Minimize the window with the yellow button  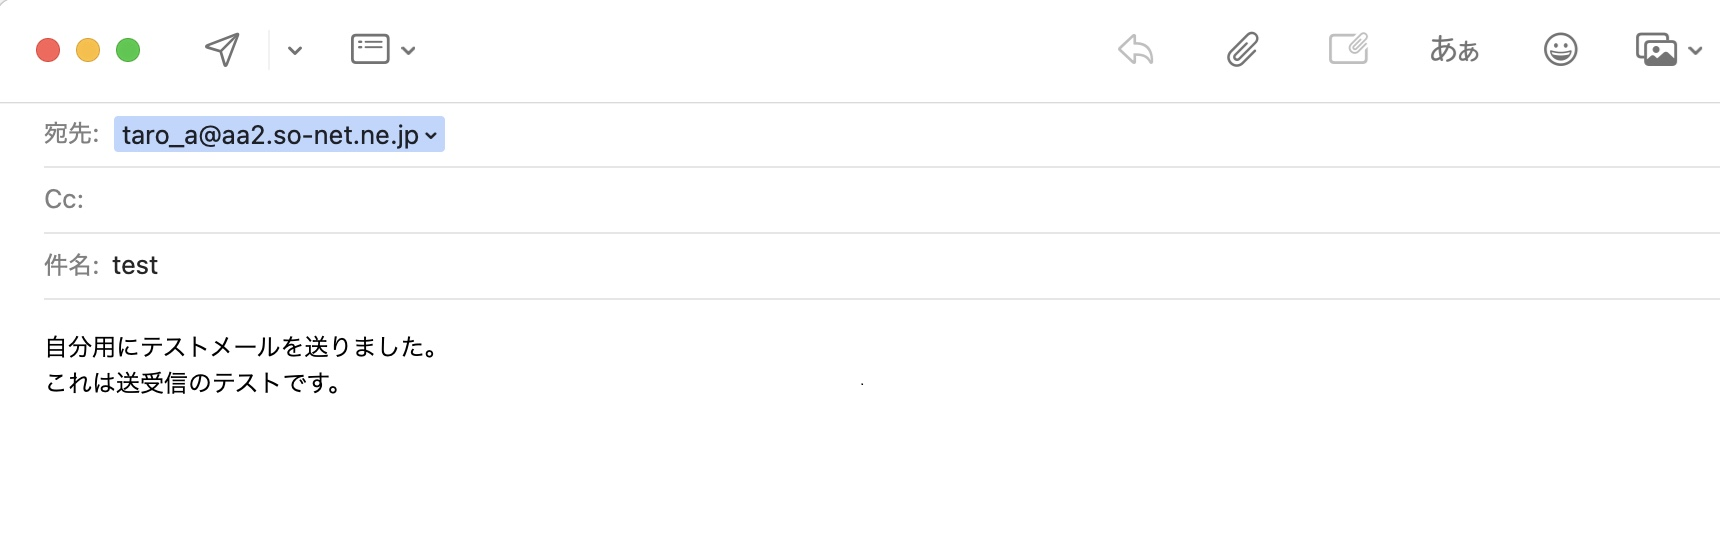coord(88,50)
